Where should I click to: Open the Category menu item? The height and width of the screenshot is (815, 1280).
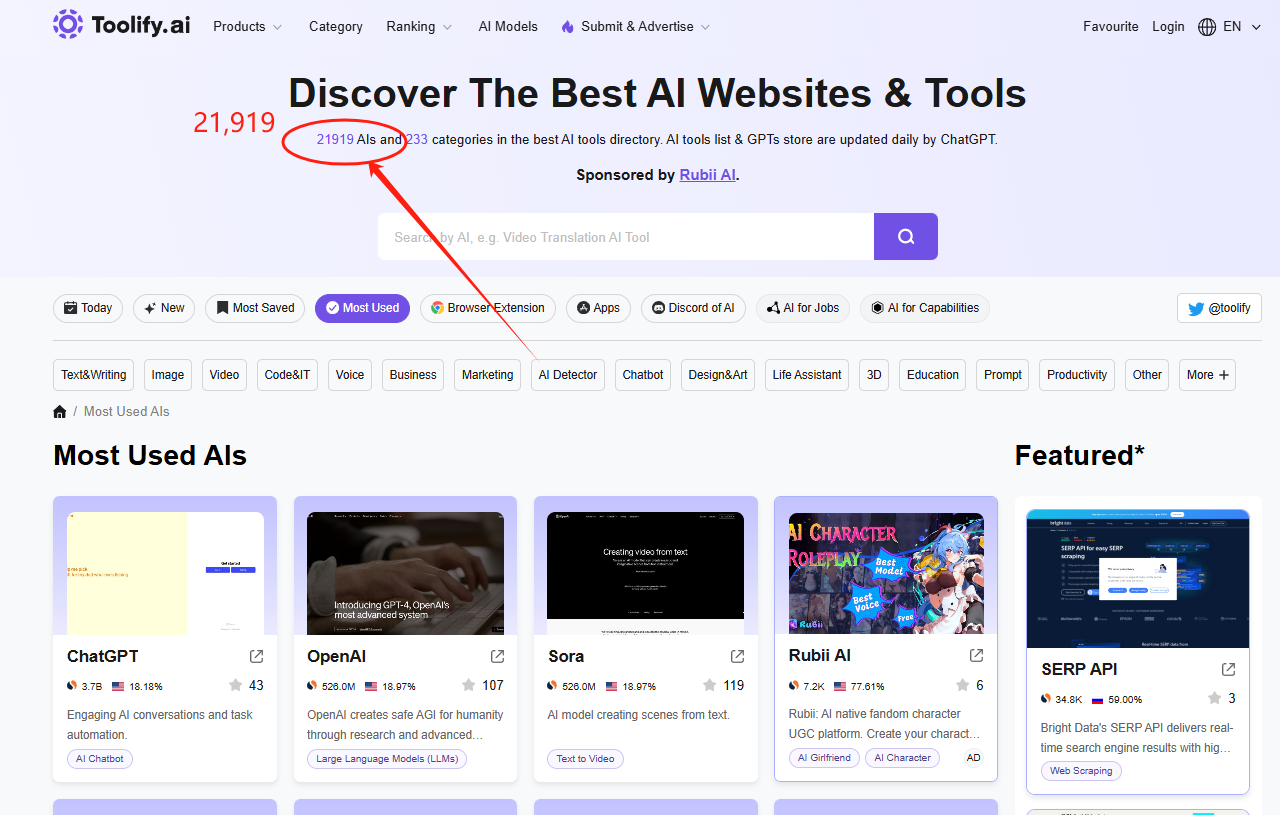[336, 27]
